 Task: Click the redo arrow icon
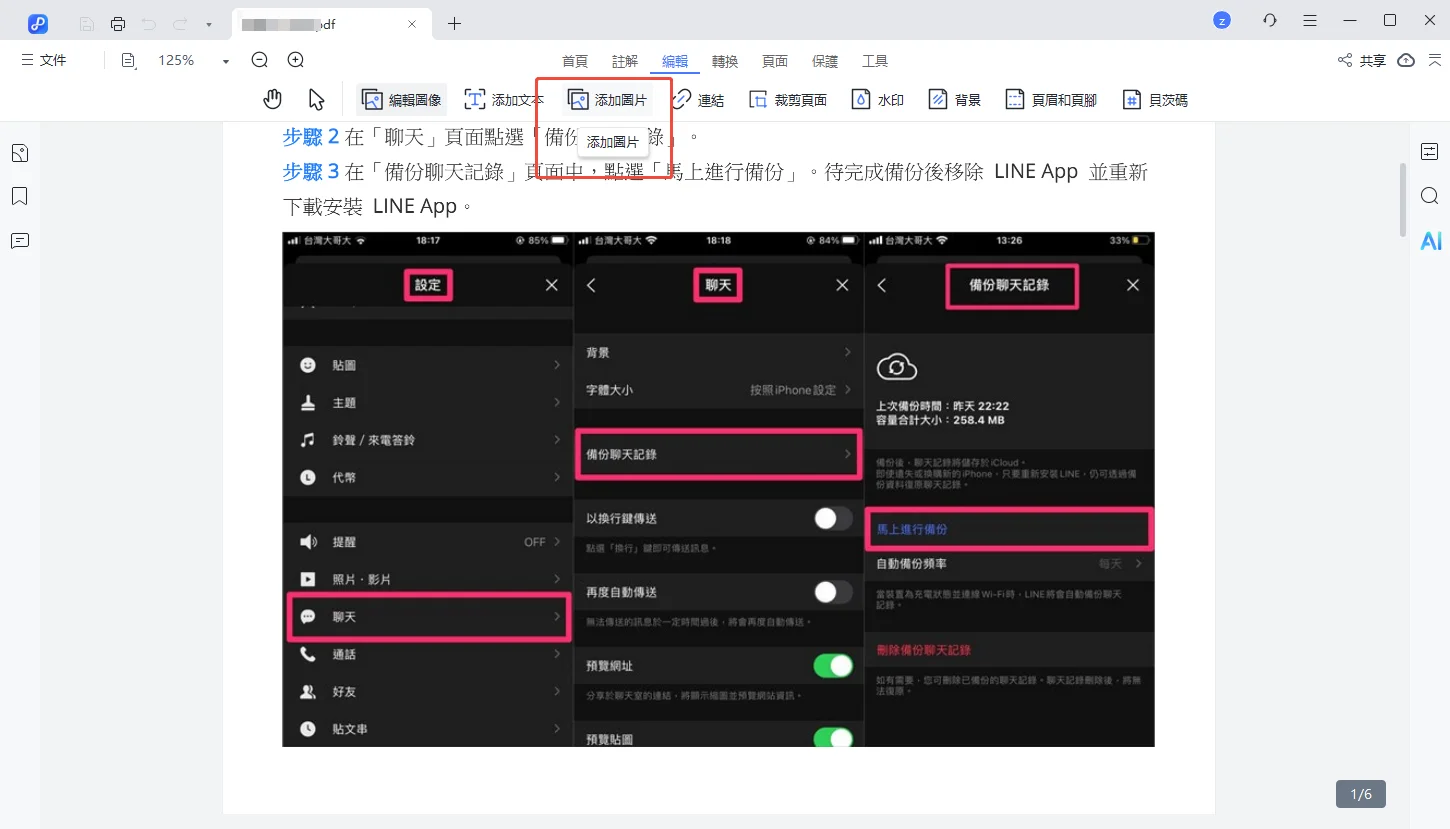(180, 24)
